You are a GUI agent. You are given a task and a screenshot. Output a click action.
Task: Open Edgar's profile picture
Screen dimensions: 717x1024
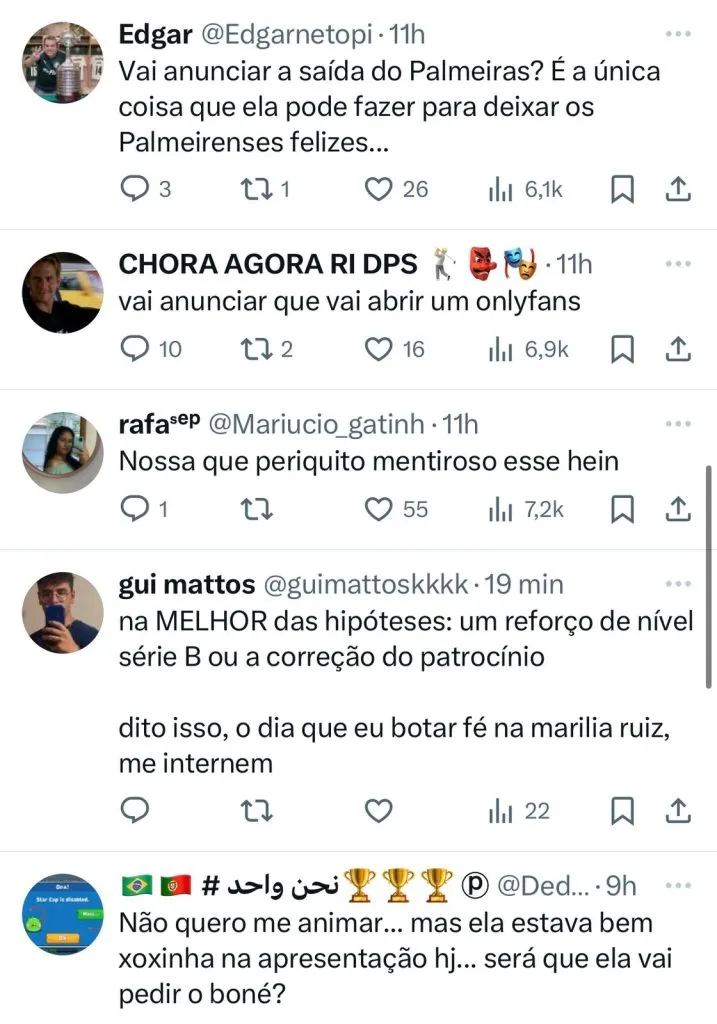[x=63, y=62]
